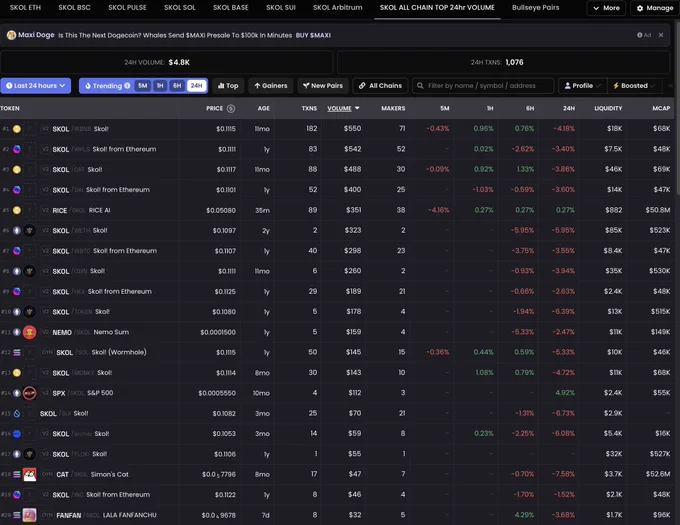Switch to SKOL SUI tab
Image resolution: width=680 pixels, height=525 pixels.
[x=281, y=8]
